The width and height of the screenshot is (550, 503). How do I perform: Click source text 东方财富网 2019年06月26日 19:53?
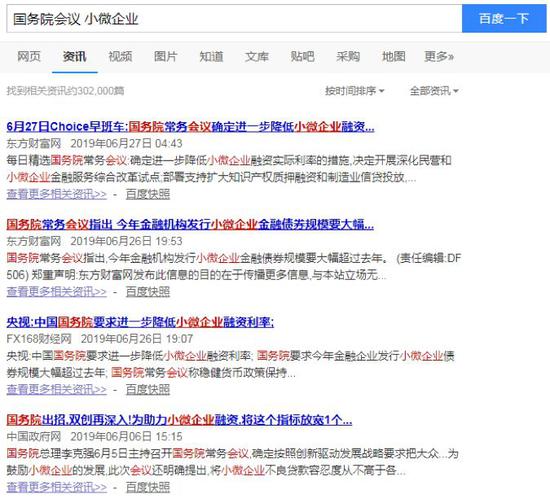point(94,241)
